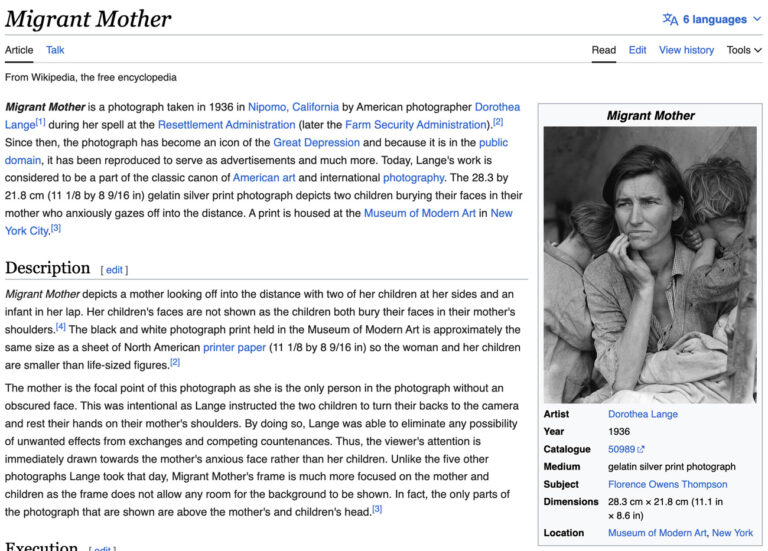Click the gelatin silver print photograph medium text
Image resolution: width=768 pixels, height=551 pixels.
tap(672, 467)
